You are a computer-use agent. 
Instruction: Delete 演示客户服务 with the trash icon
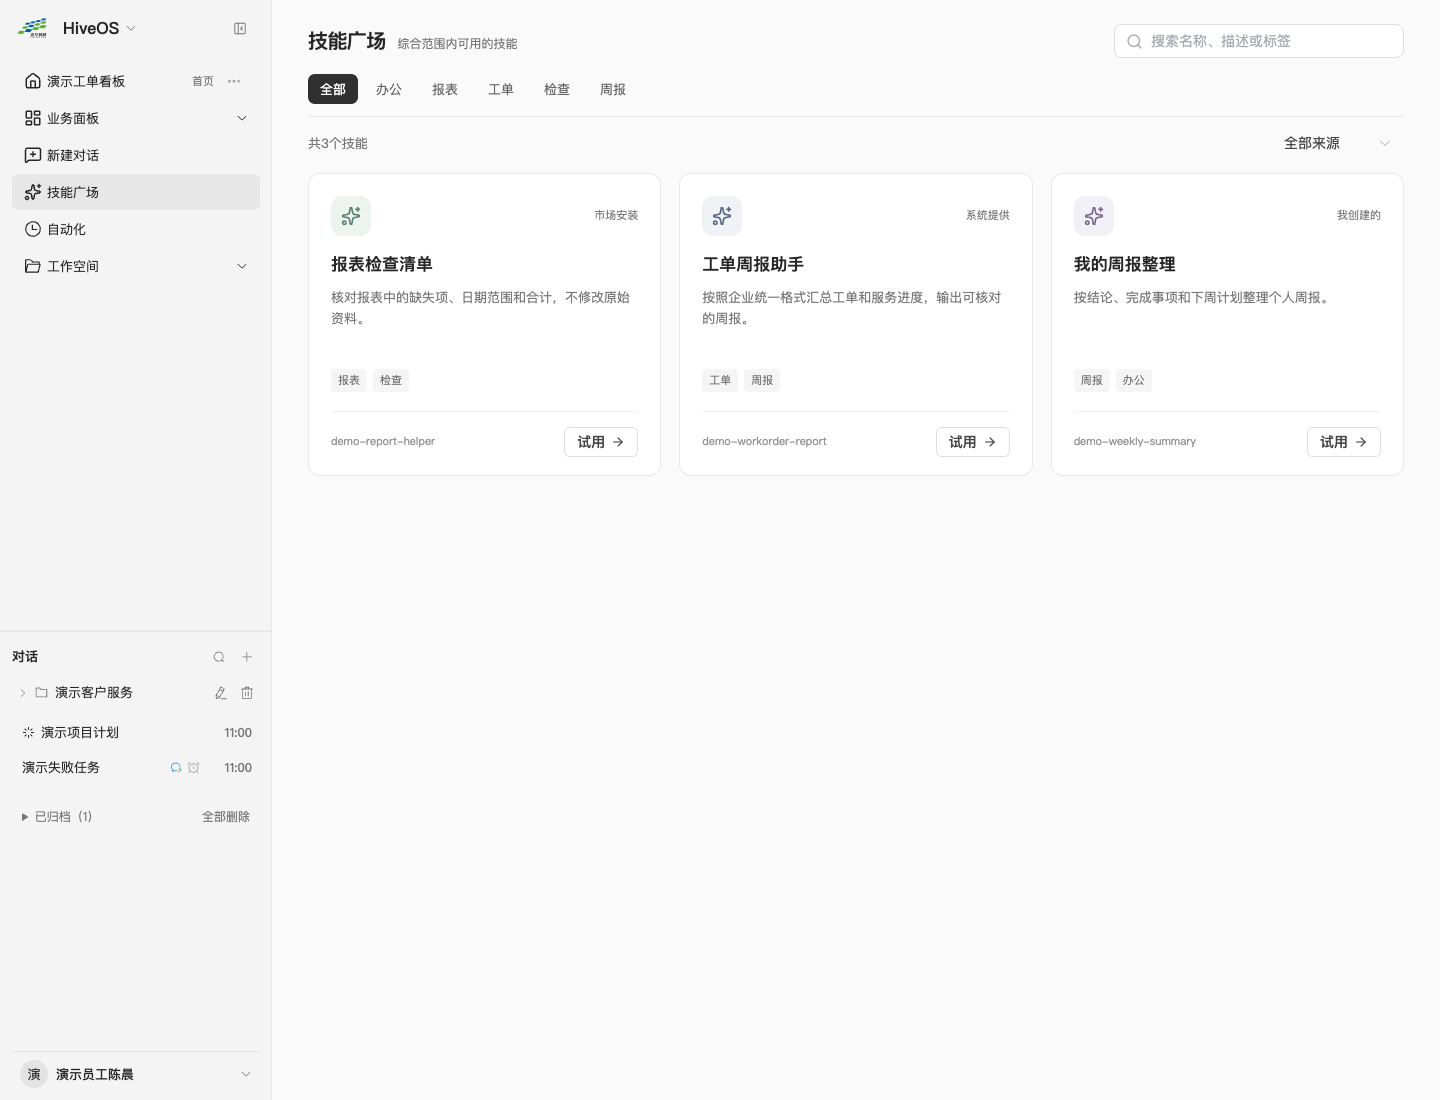247,693
